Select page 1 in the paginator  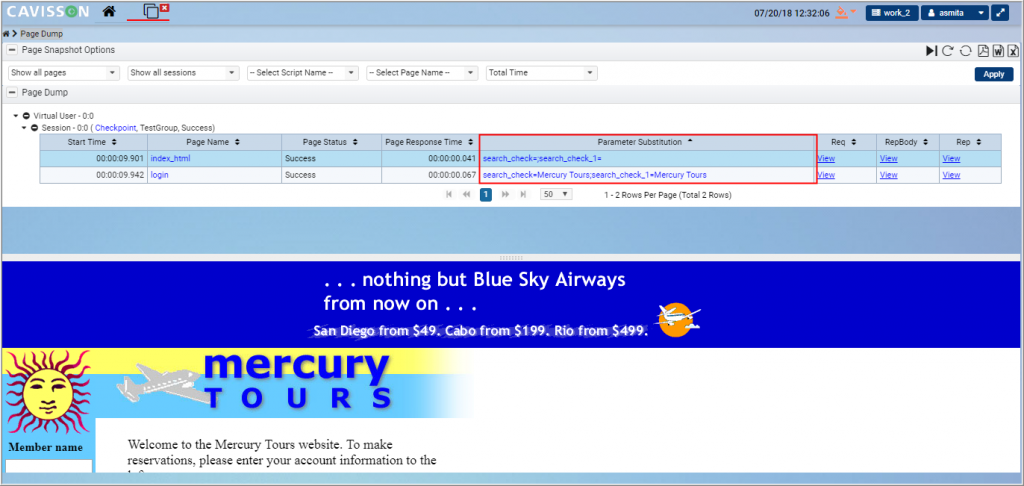(x=486, y=195)
